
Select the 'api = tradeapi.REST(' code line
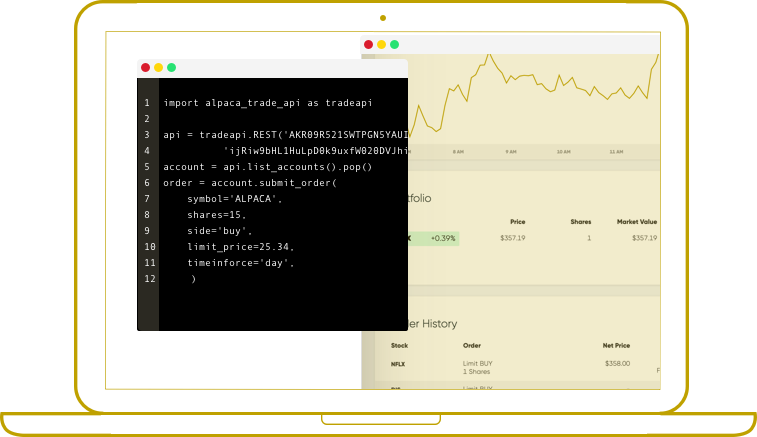[286, 135]
